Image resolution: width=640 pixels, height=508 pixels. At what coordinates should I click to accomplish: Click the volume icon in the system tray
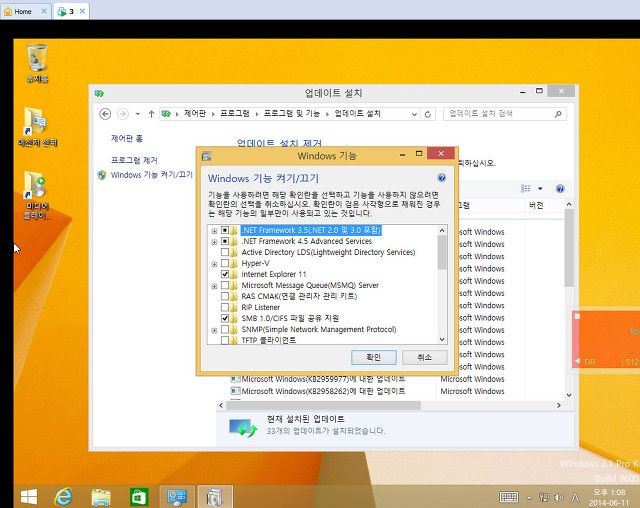(559, 497)
